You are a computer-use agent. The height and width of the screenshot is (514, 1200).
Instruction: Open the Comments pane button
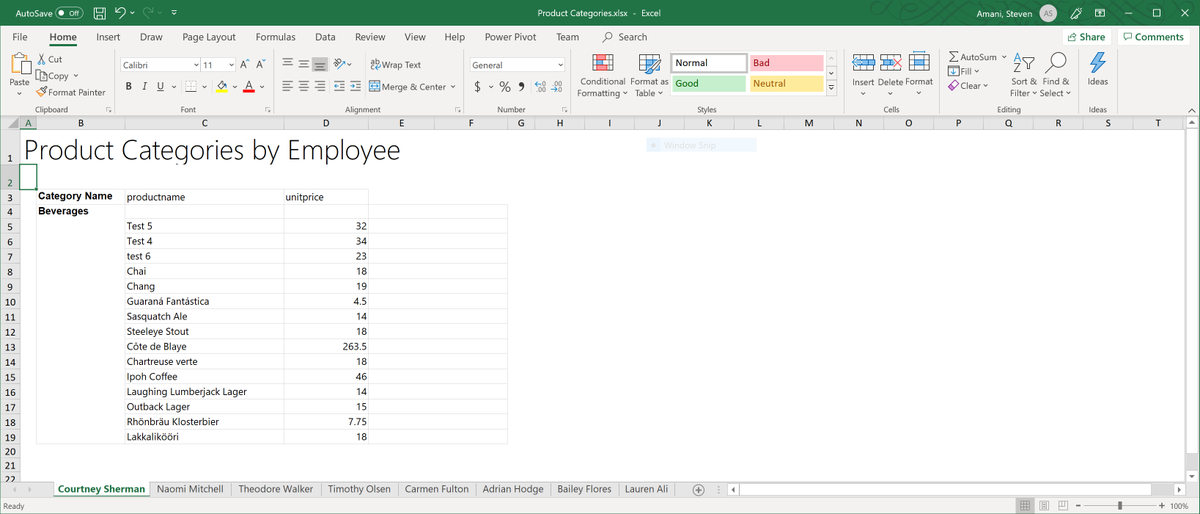tap(1153, 37)
